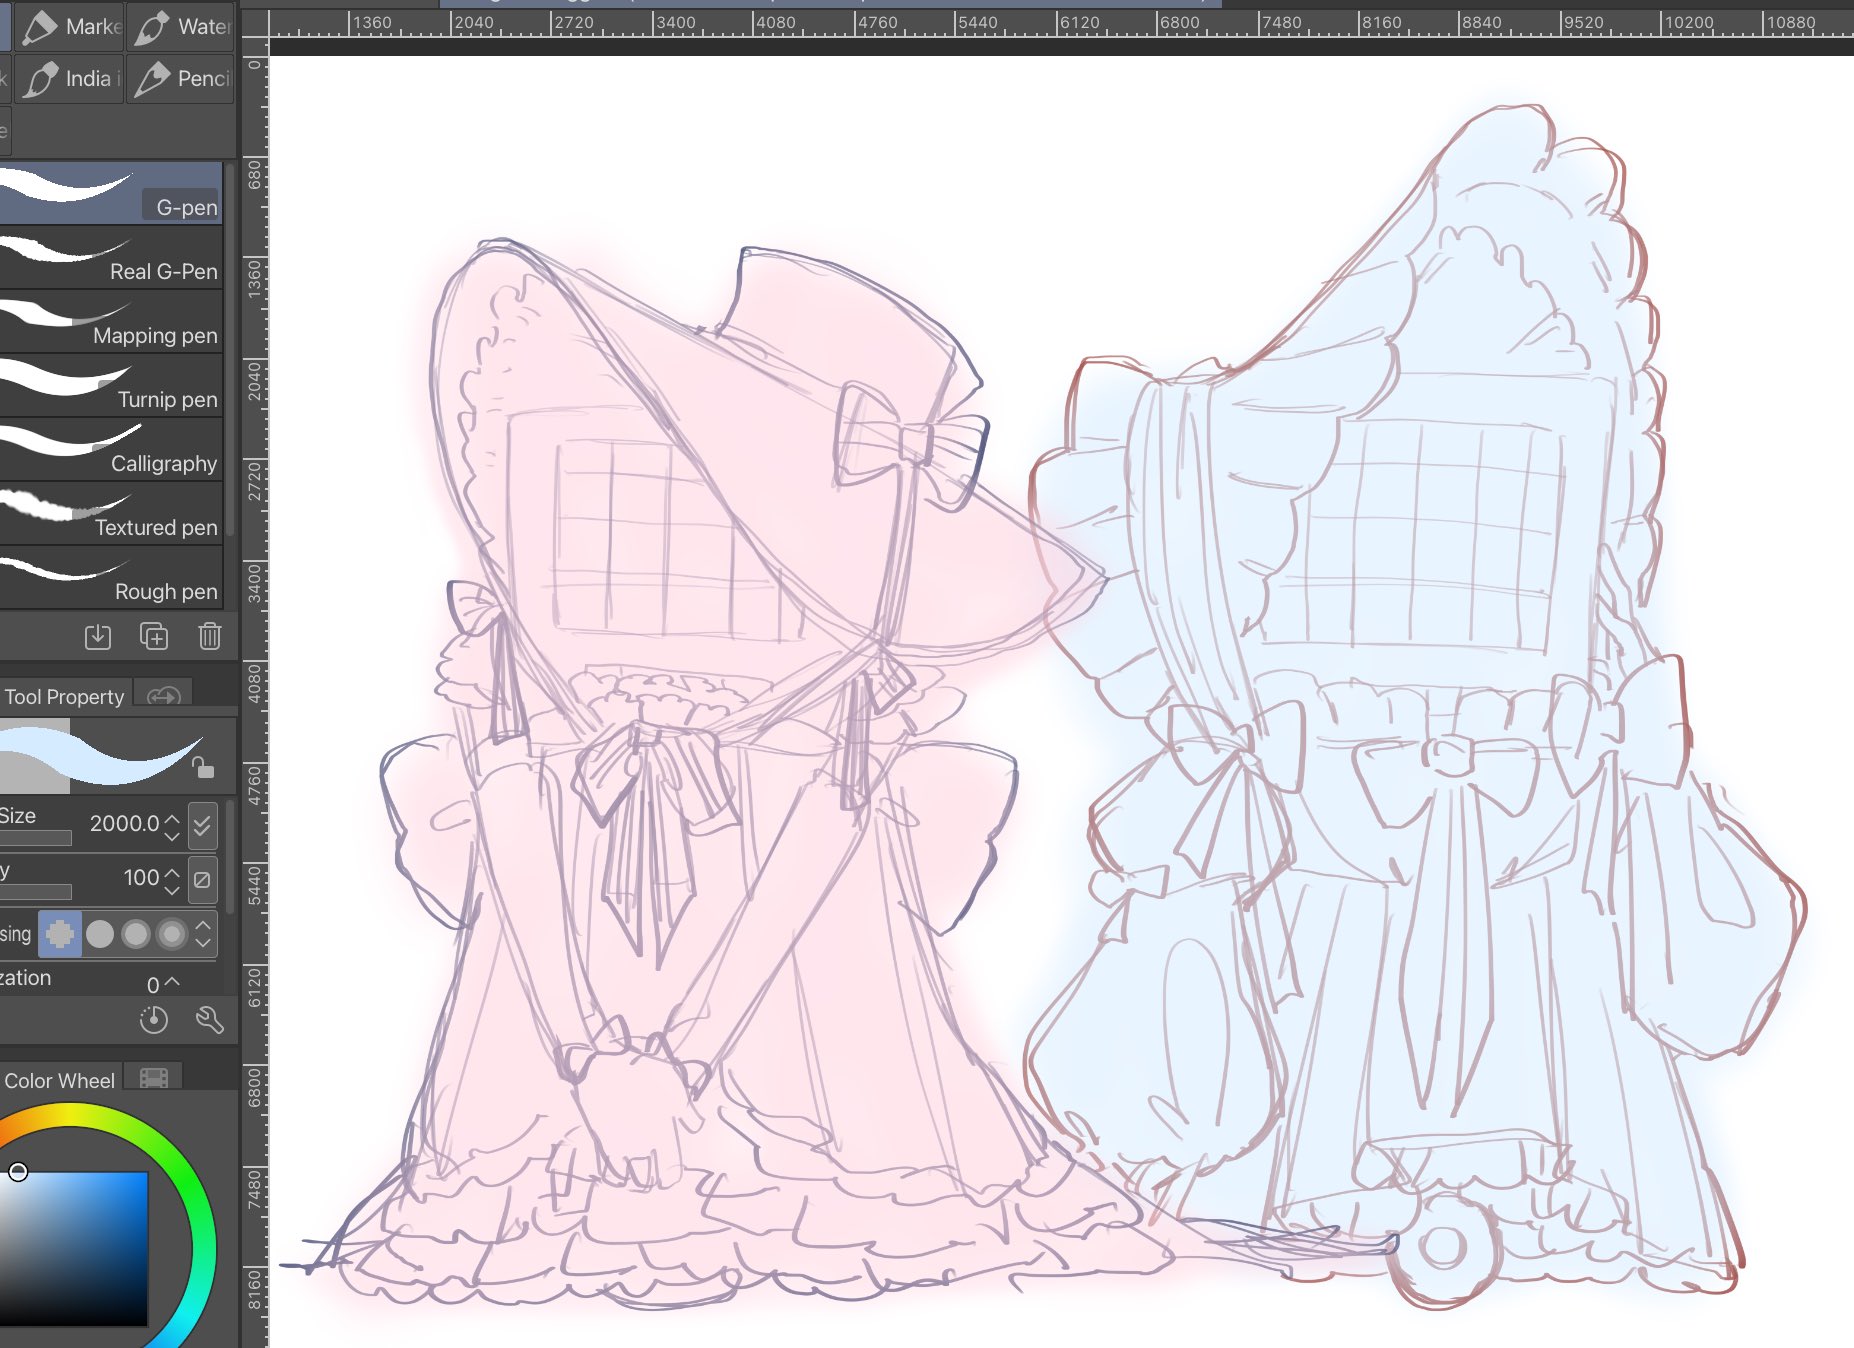The height and width of the screenshot is (1348, 1854).
Task: Set anti-aliasing to Weak
Action: click(x=100, y=934)
